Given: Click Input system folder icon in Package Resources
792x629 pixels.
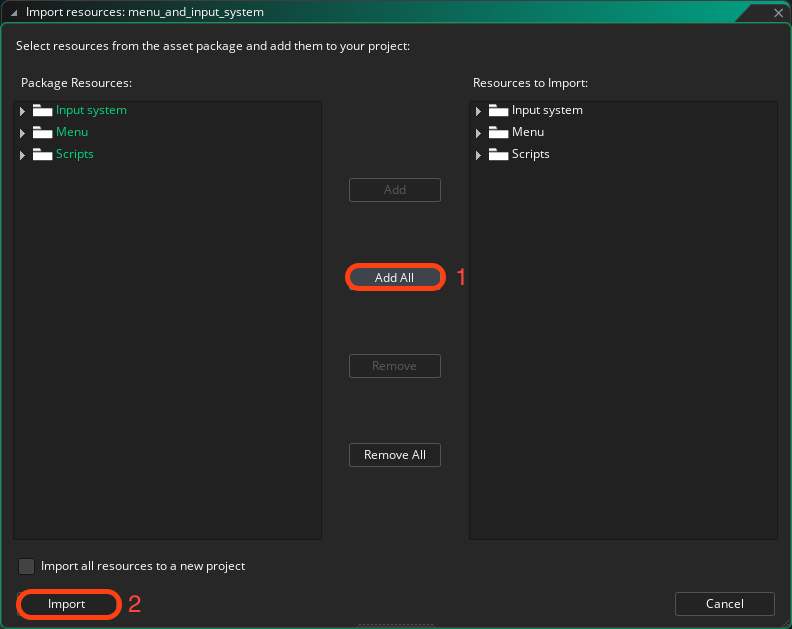Looking at the screenshot, I should click(42, 110).
